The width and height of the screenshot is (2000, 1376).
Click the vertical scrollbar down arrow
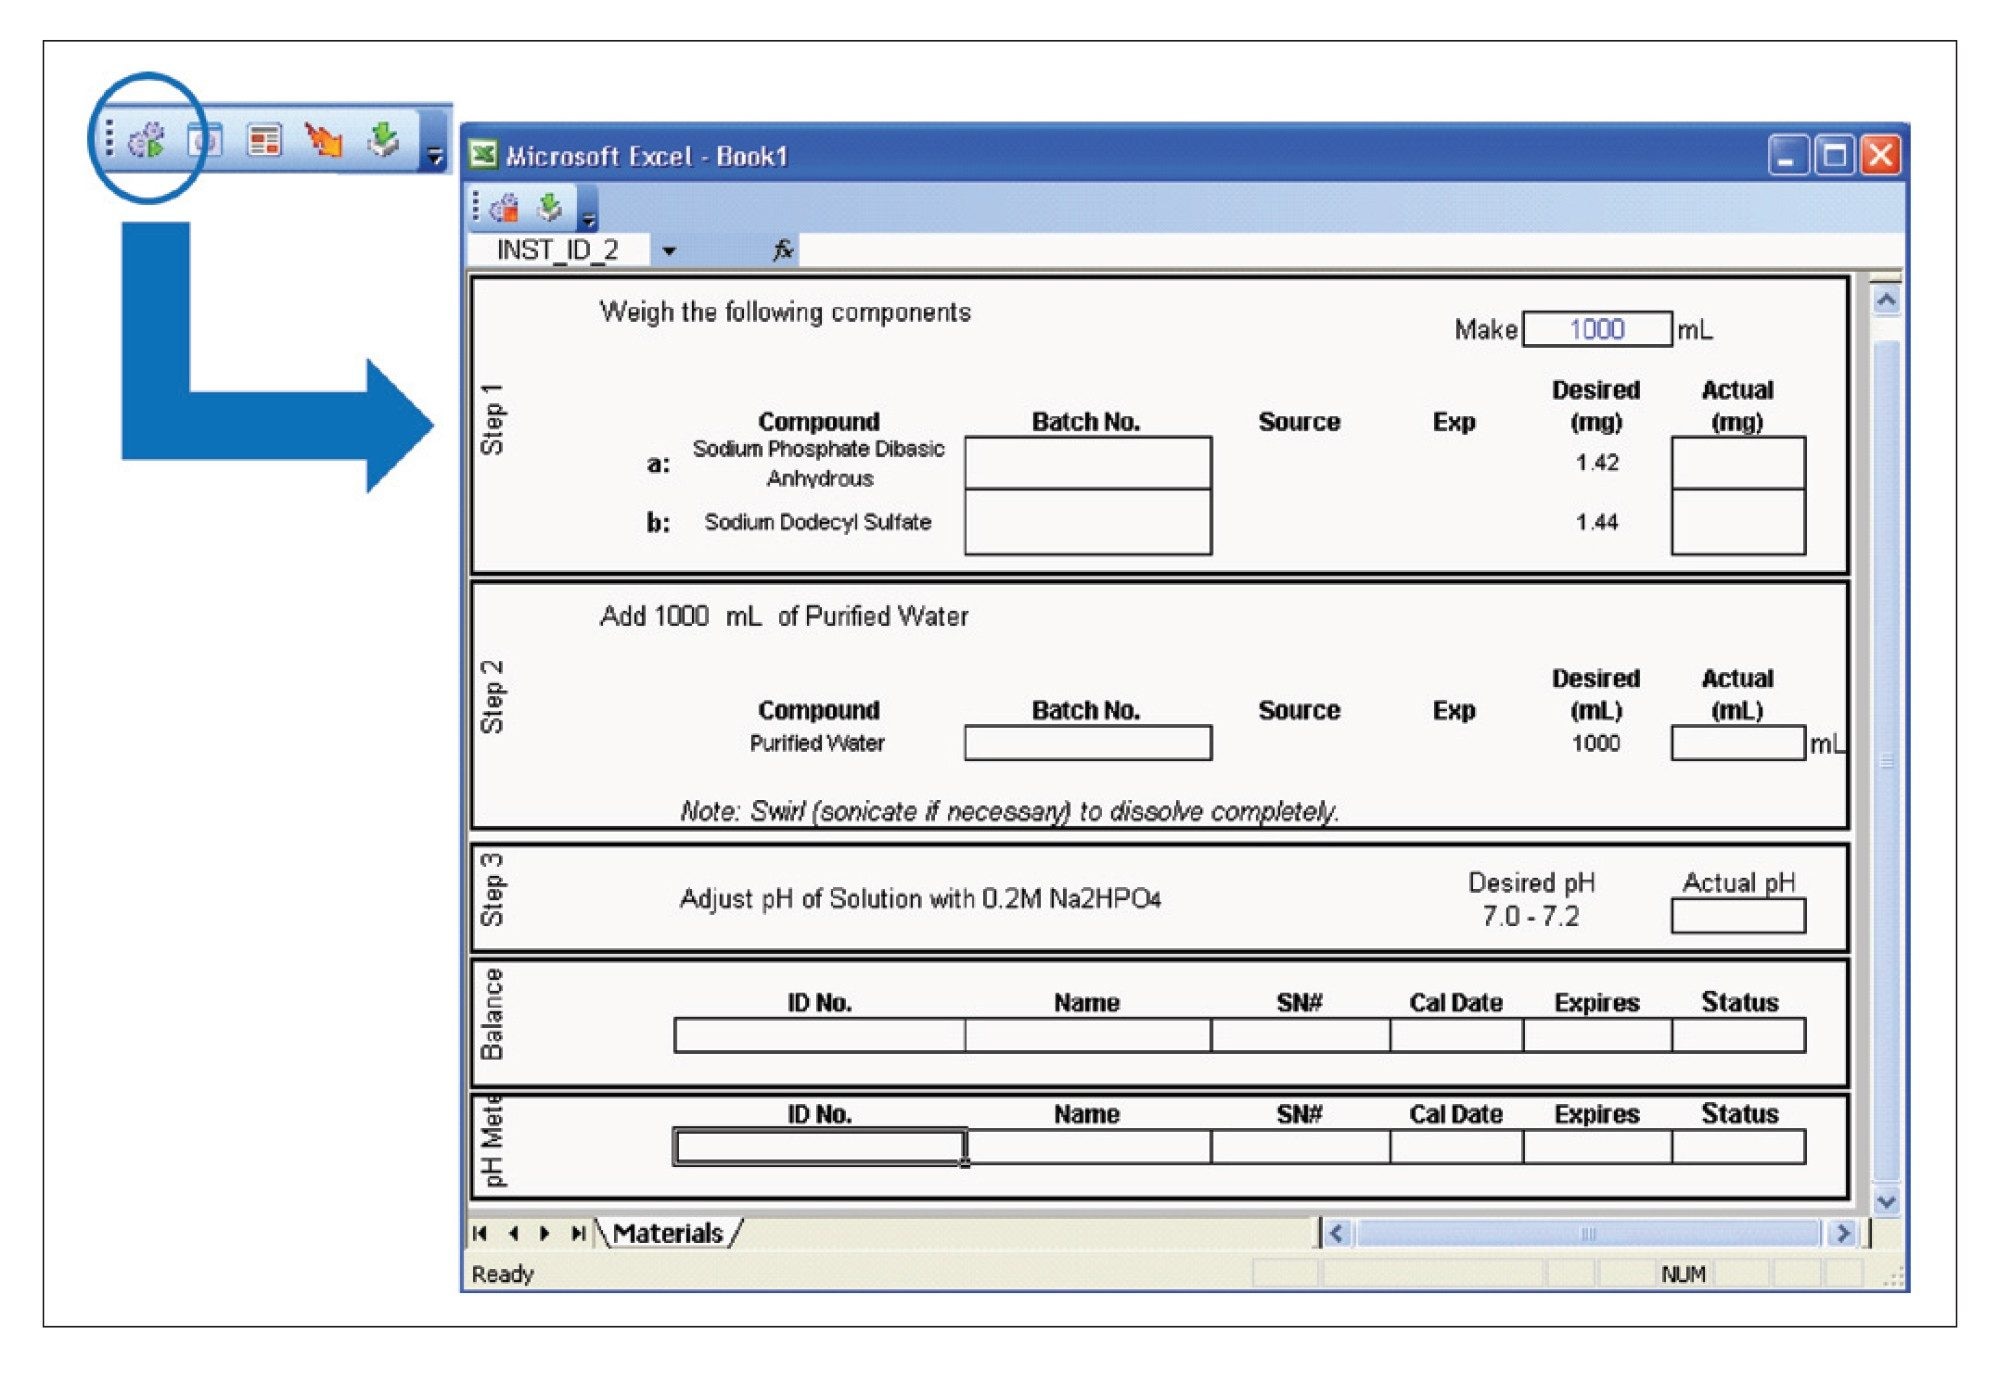[1885, 1202]
